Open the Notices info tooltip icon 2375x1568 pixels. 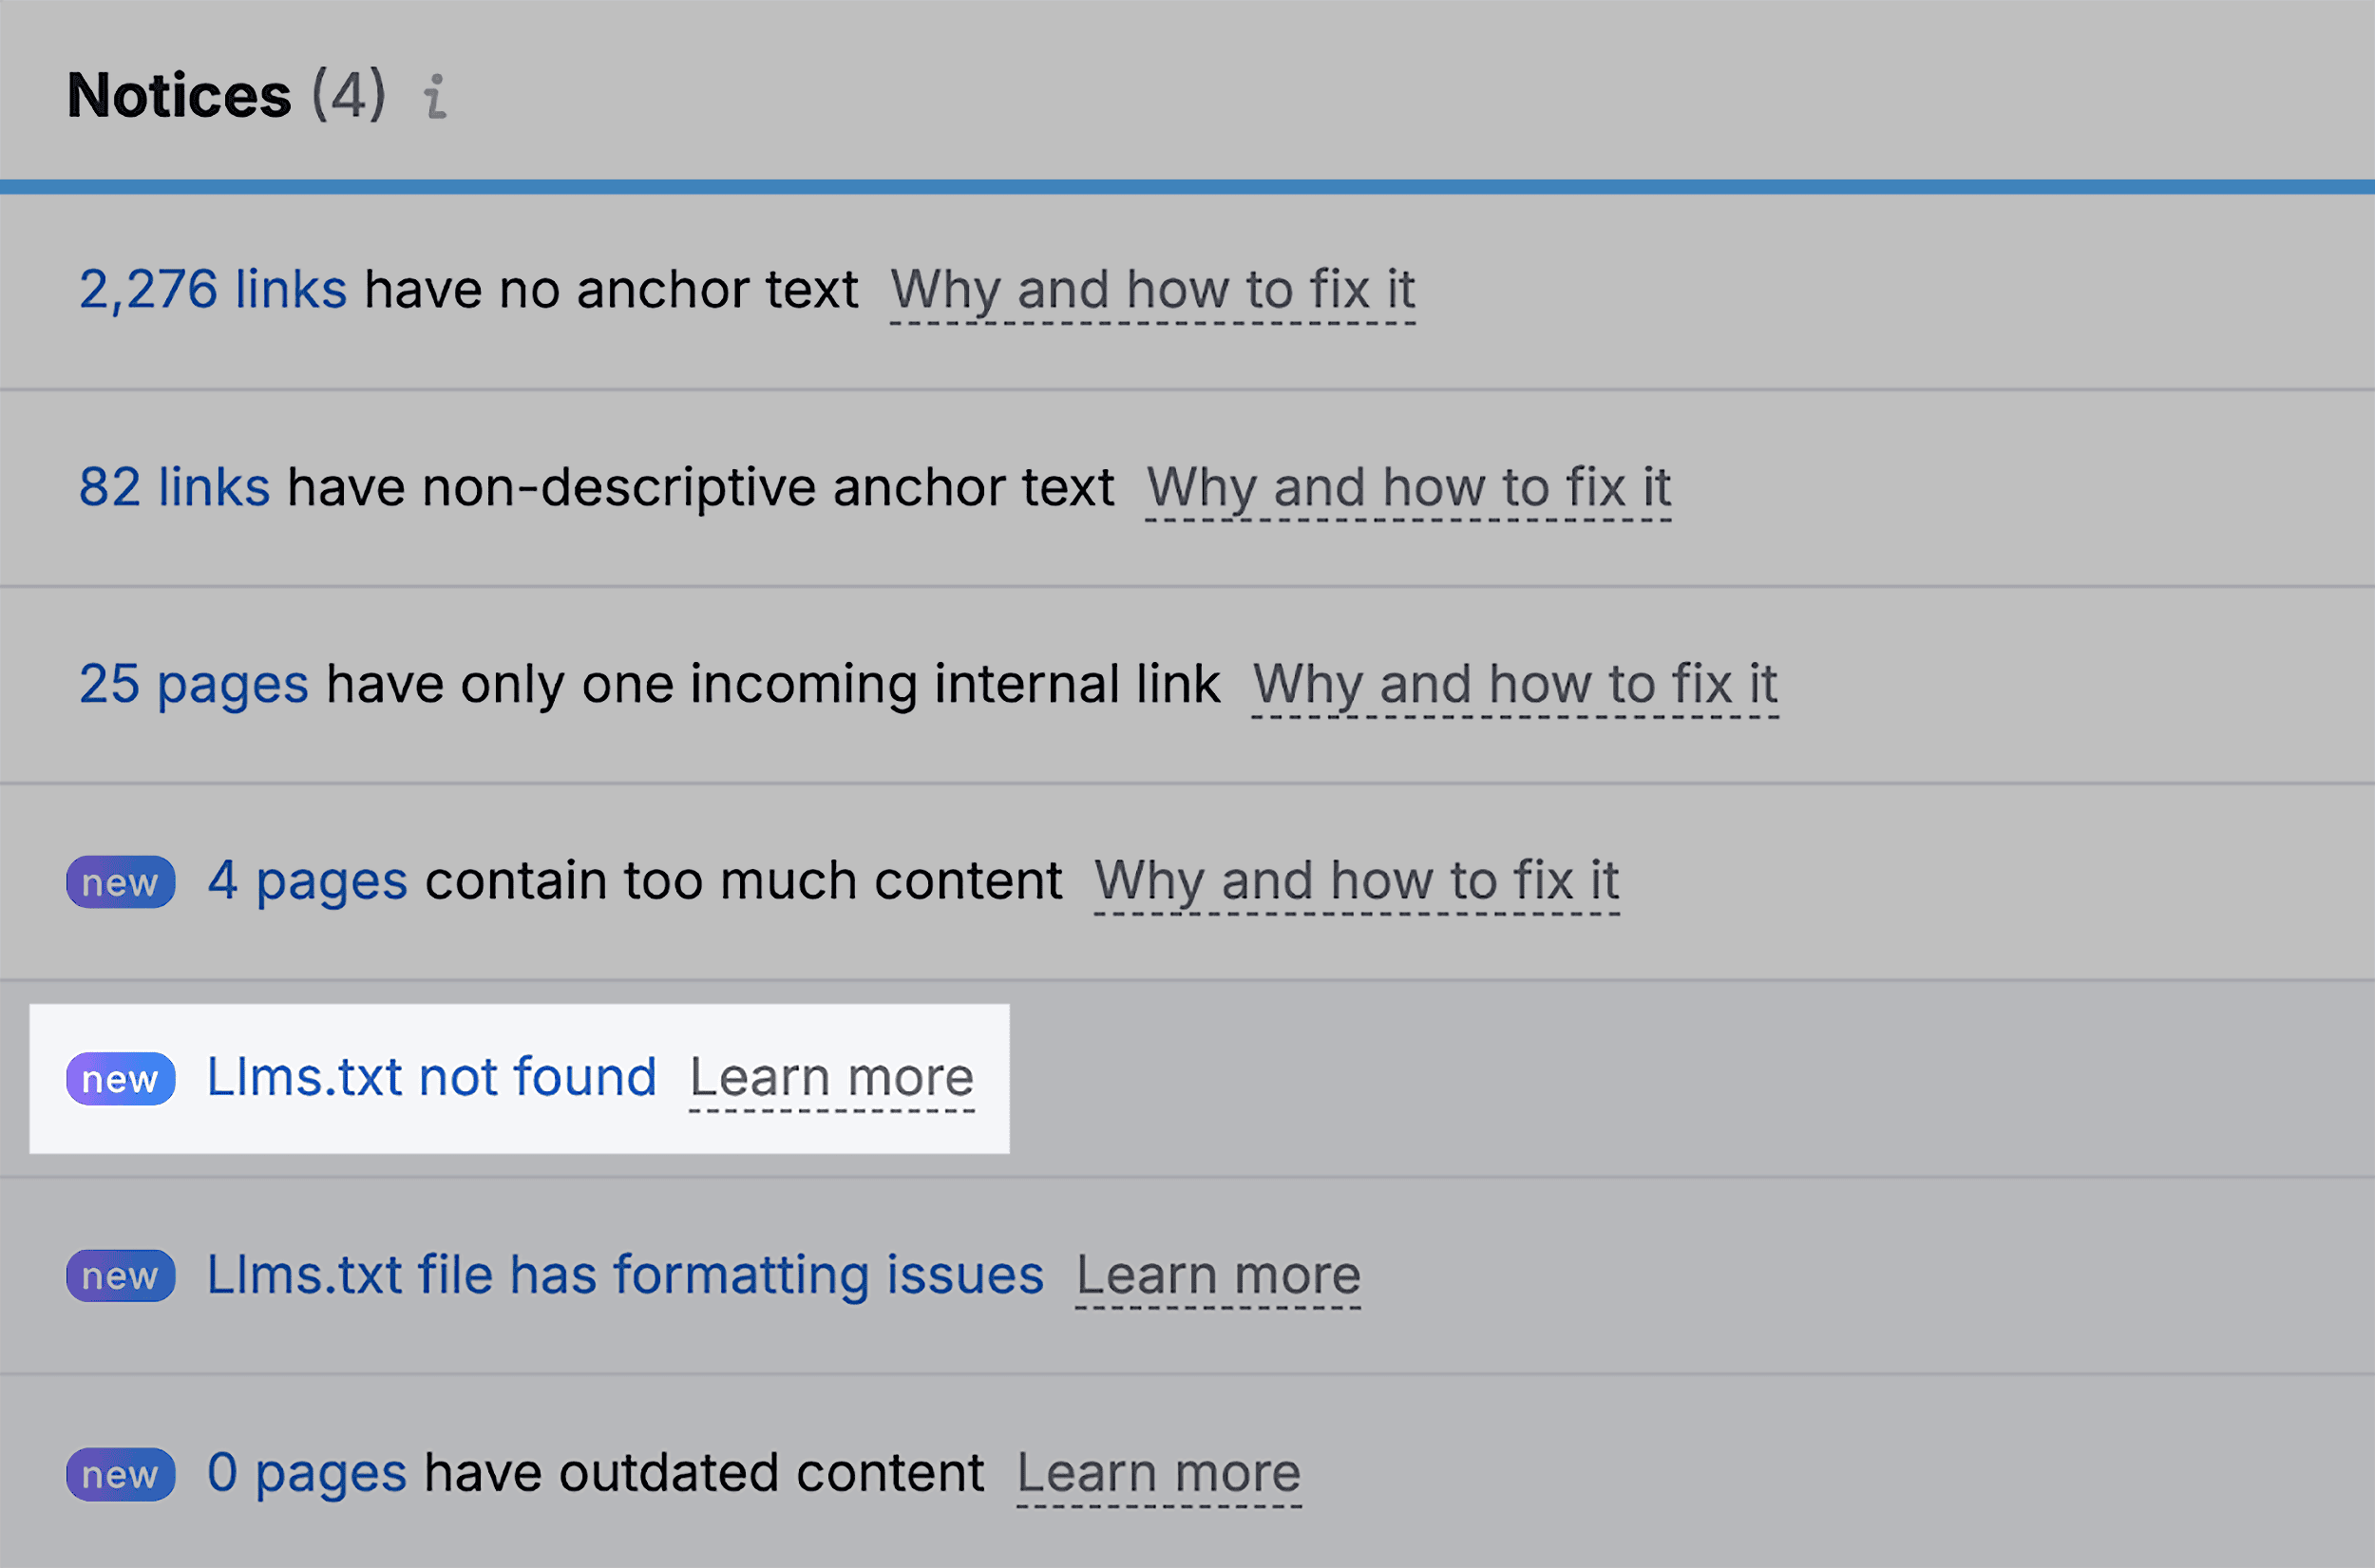(x=434, y=96)
